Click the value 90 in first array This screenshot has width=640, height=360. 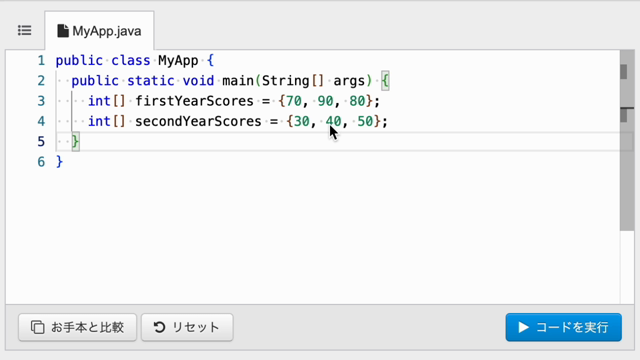[x=325, y=101]
